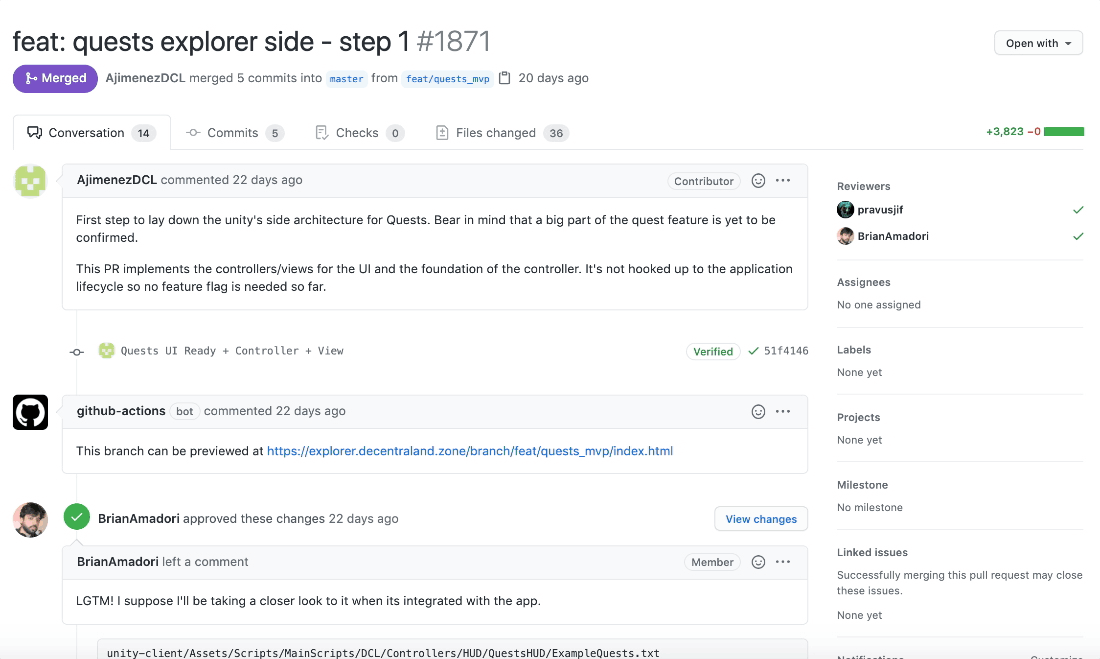Click the Verified commit badge
Image resolution: width=1100 pixels, height=659 pixels.
point(713,351)
